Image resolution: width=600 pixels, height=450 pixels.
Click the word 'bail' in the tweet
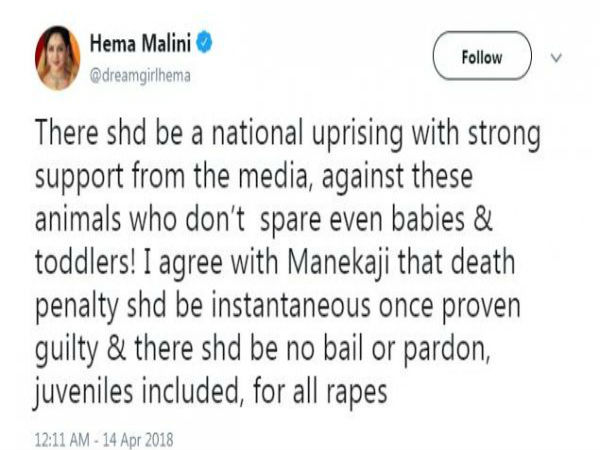tap(343, 348)
